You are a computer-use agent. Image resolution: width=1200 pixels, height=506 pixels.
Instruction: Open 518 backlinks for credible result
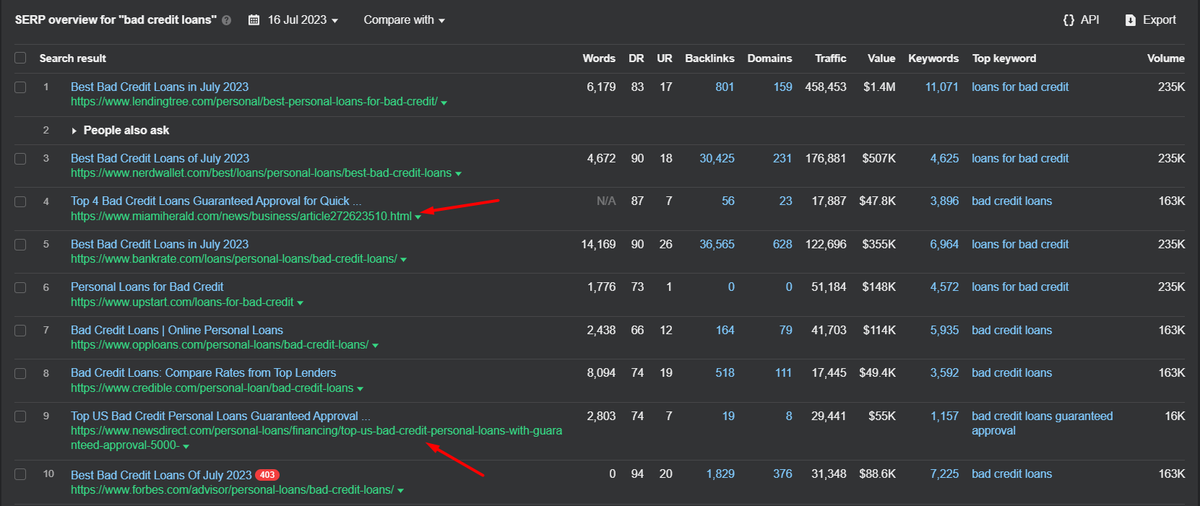coord(724,373)
